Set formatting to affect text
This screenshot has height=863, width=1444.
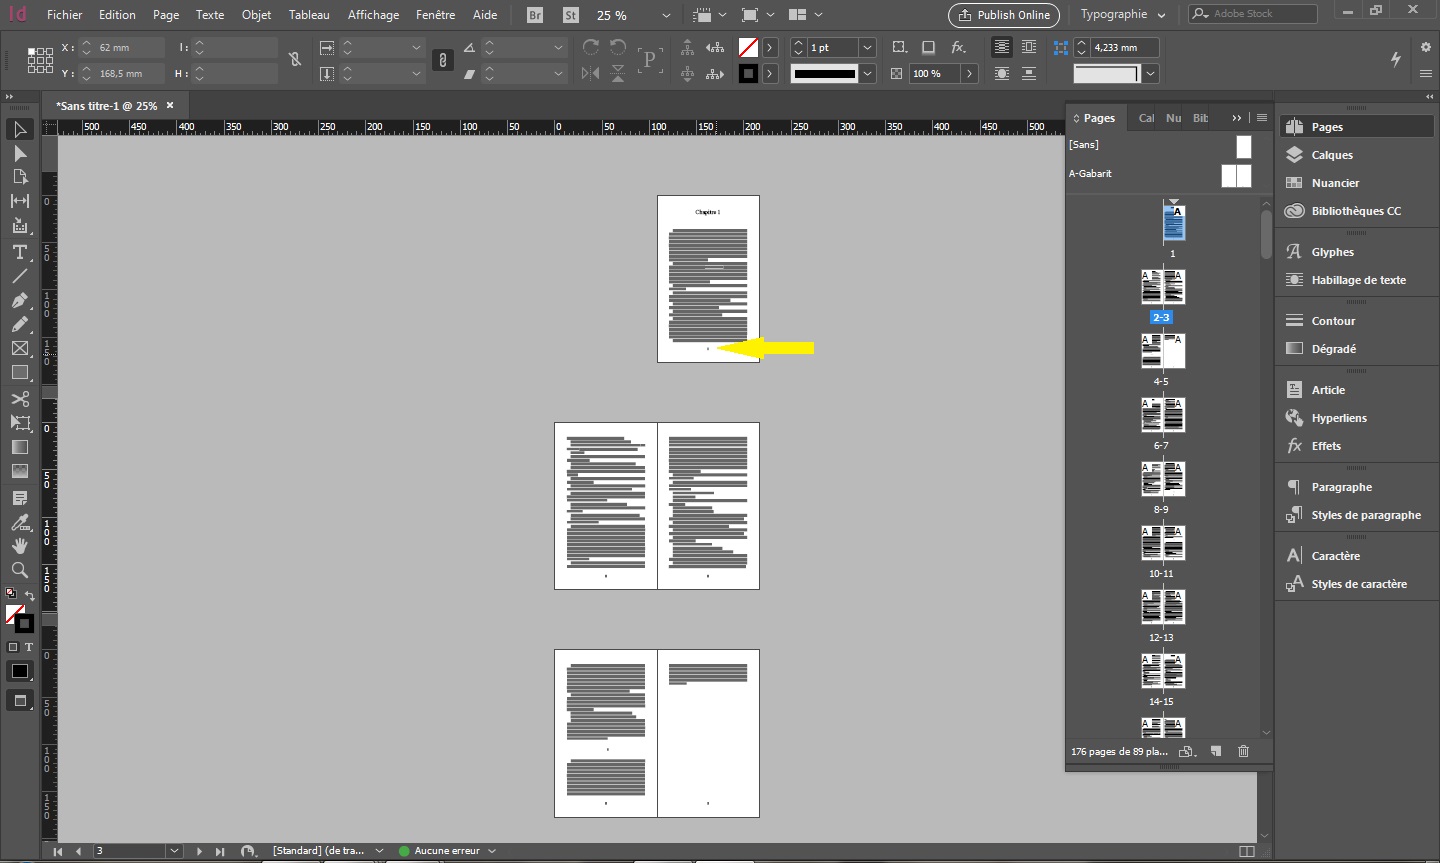(29, 647)
